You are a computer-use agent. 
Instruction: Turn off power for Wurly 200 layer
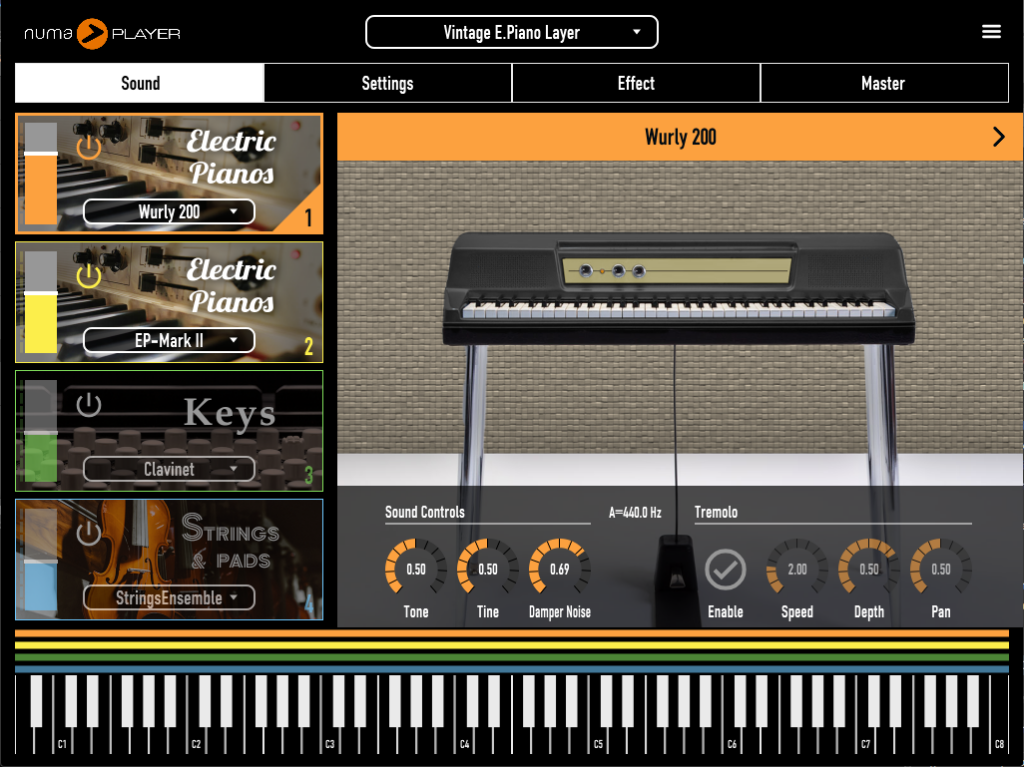pos(89,148)
